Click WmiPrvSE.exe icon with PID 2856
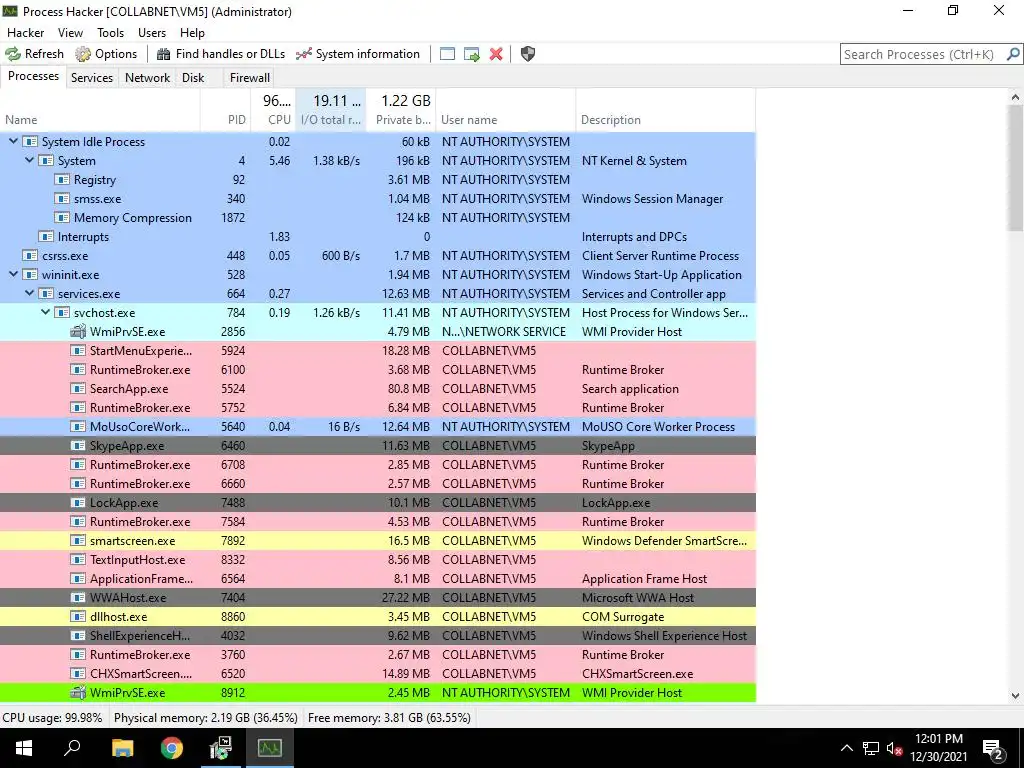 (x=78, y=331)
